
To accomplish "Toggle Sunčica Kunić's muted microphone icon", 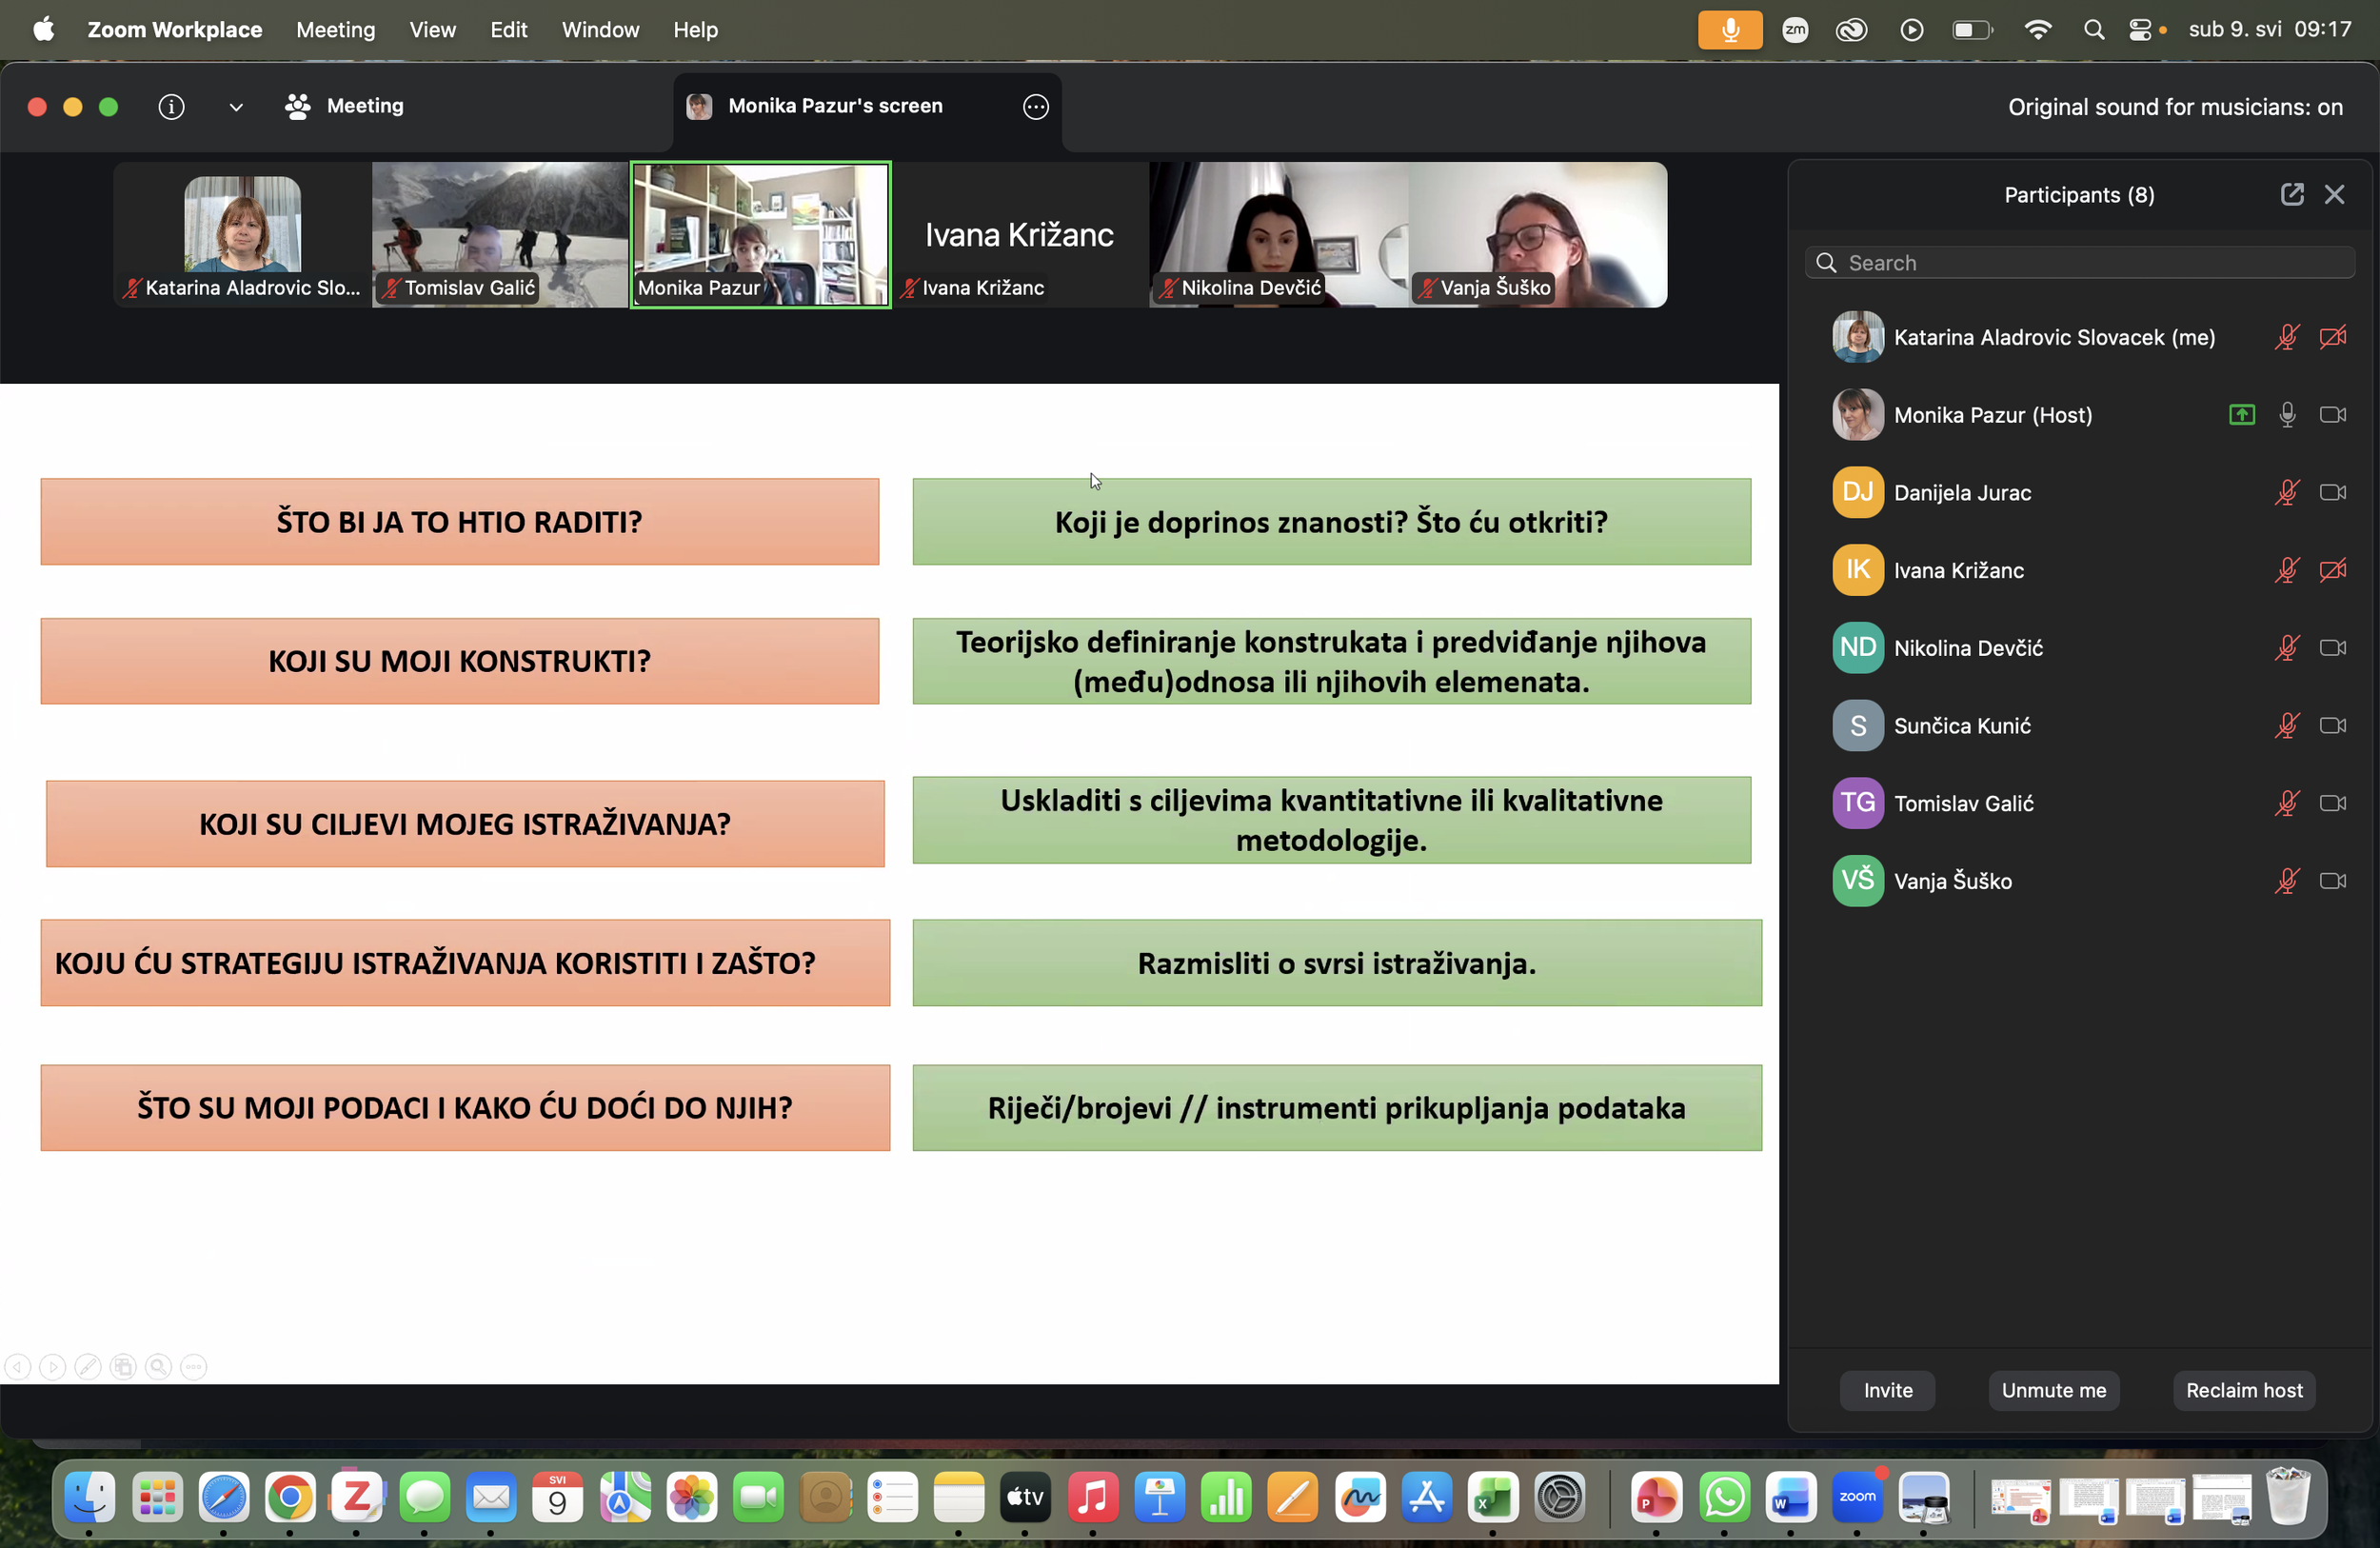I will pyautogui.click(x=2287, y=725).
